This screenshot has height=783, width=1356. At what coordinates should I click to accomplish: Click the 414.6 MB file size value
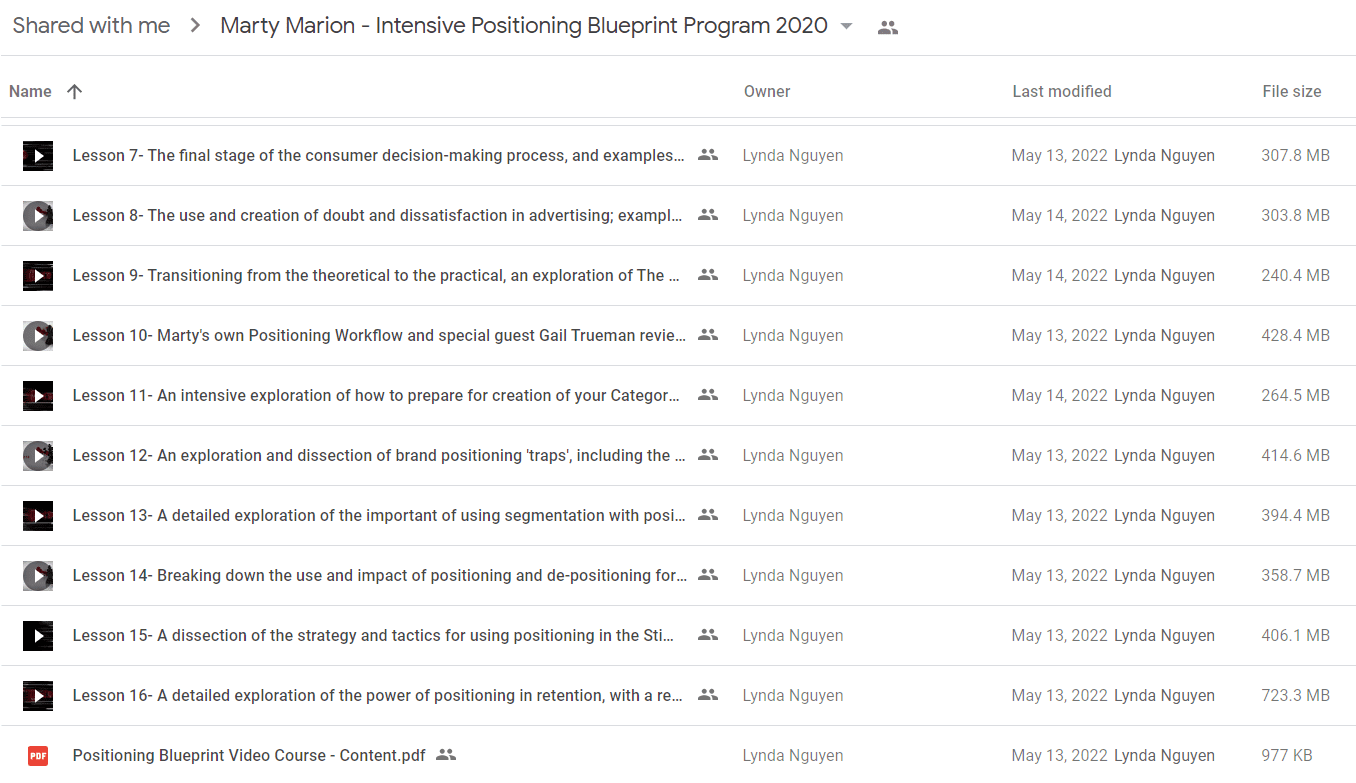point(1295,455)
